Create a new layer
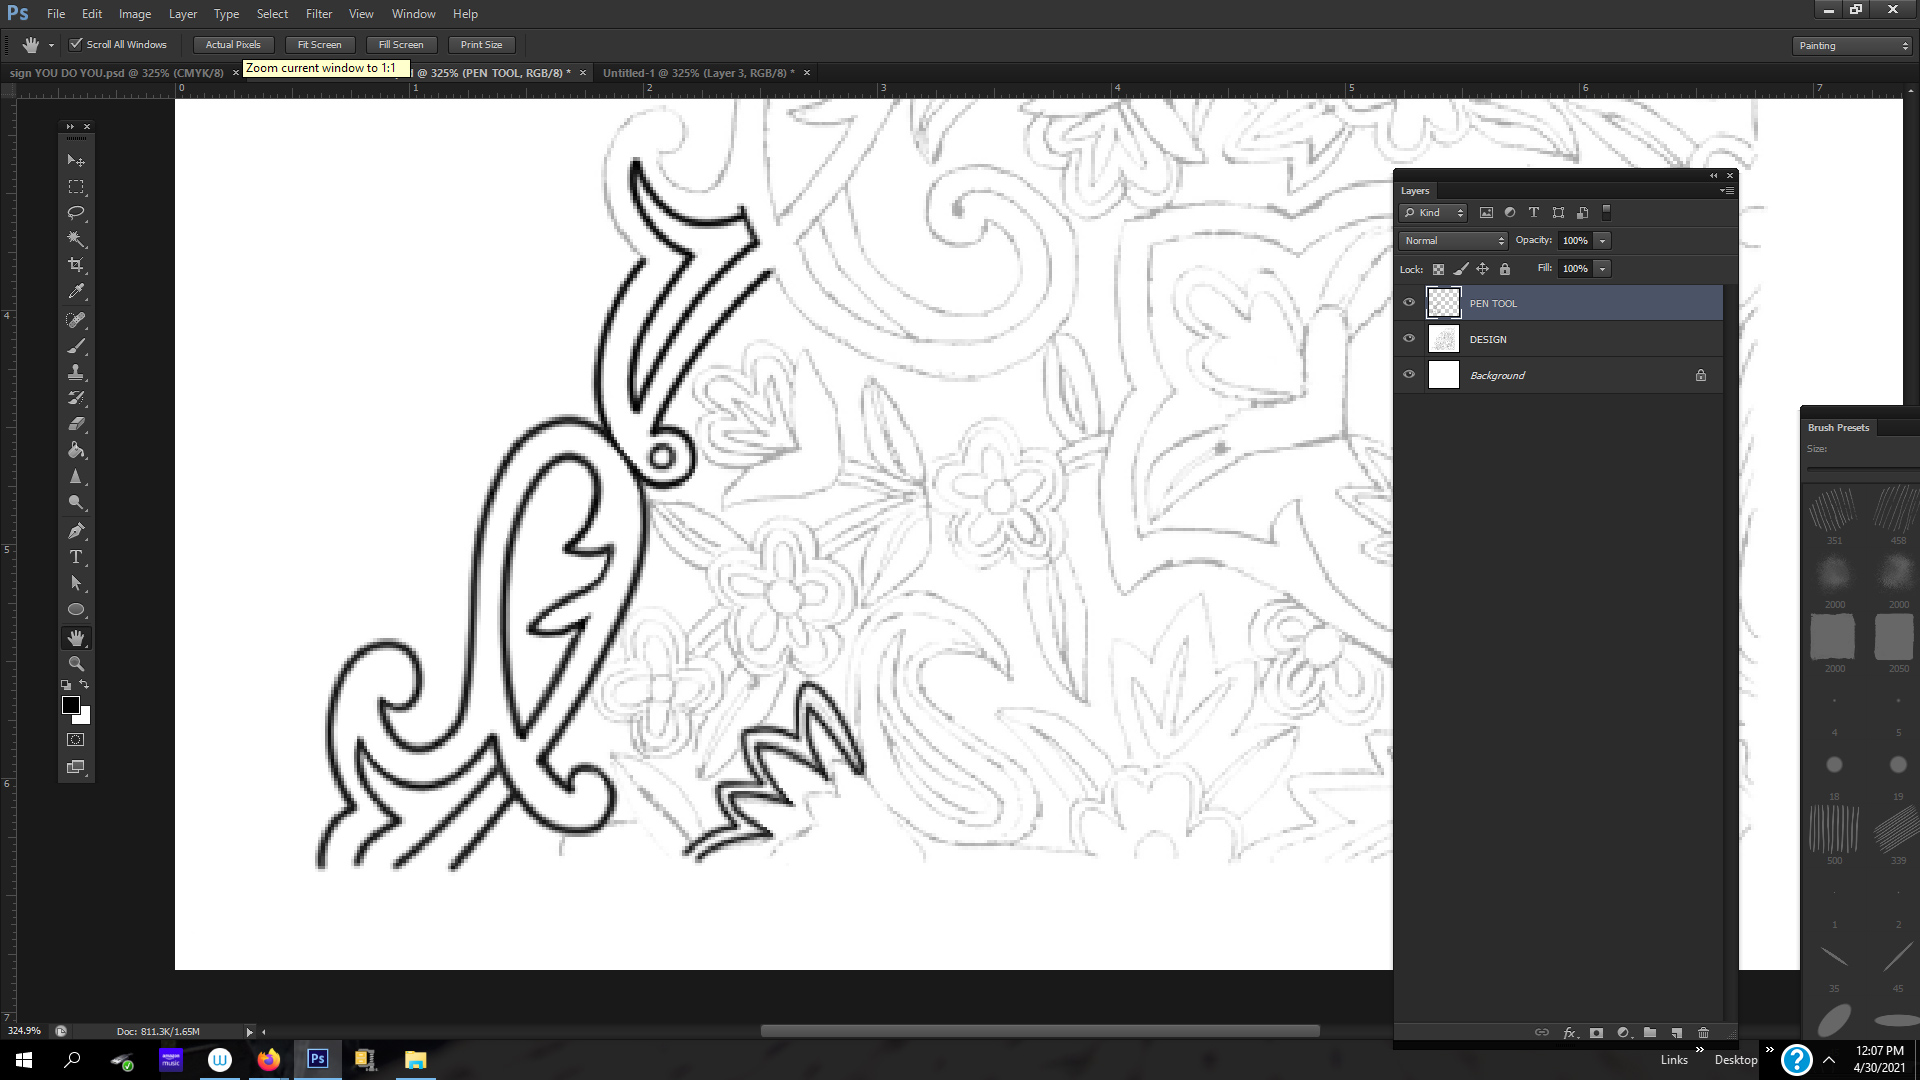 (x=1677, y=1032)
